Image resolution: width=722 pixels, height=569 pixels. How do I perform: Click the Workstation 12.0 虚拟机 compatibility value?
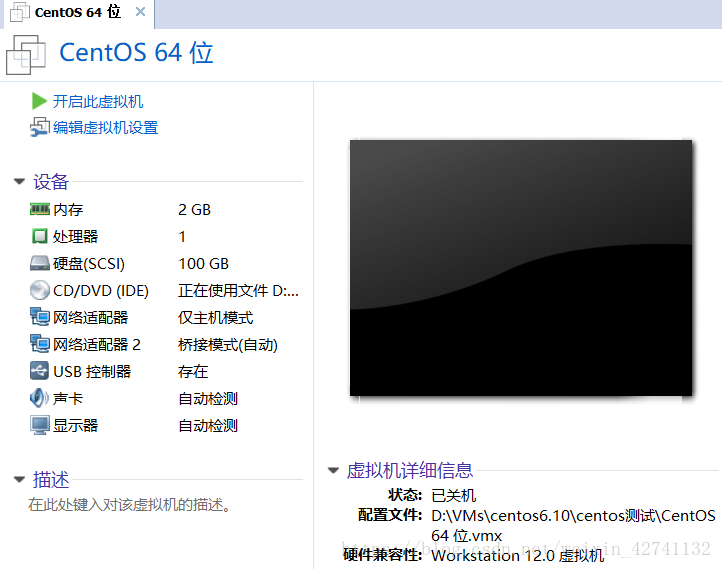point(518,555)
